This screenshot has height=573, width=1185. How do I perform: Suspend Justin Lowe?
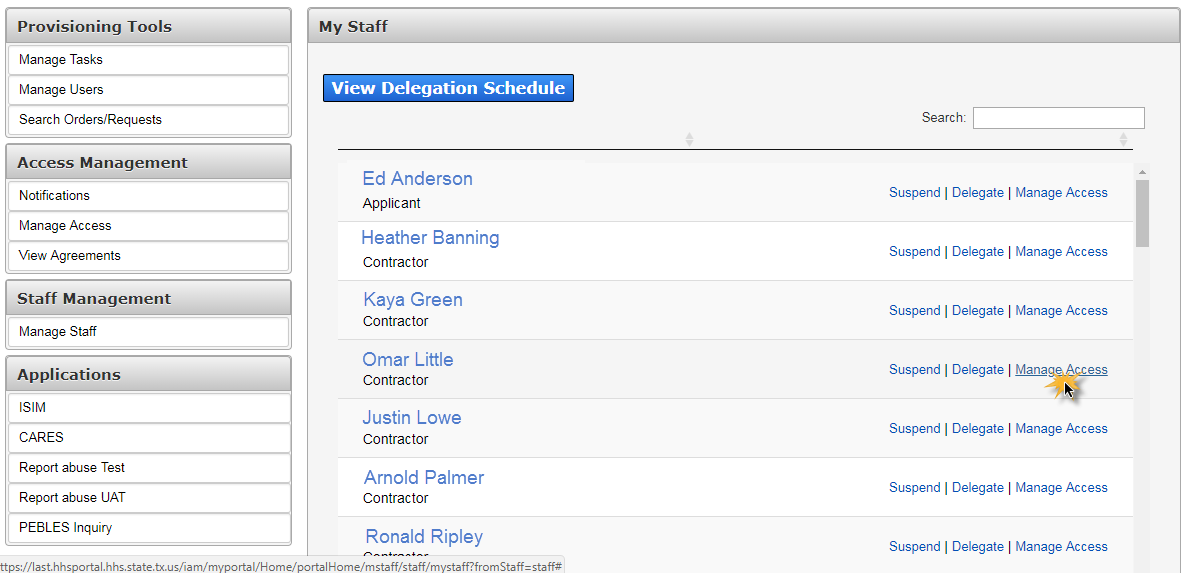click(914, 429)
